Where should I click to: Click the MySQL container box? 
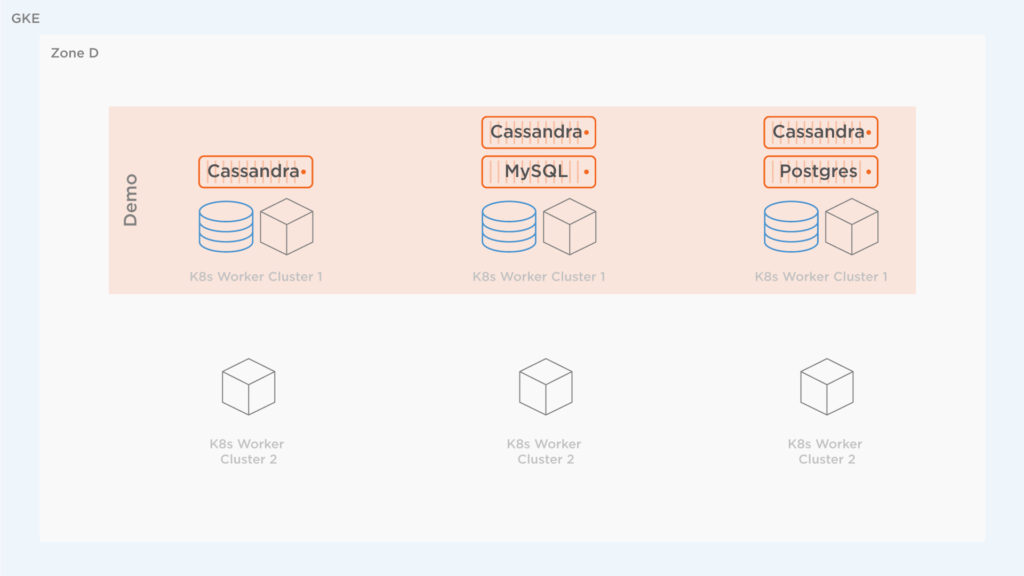538,172
